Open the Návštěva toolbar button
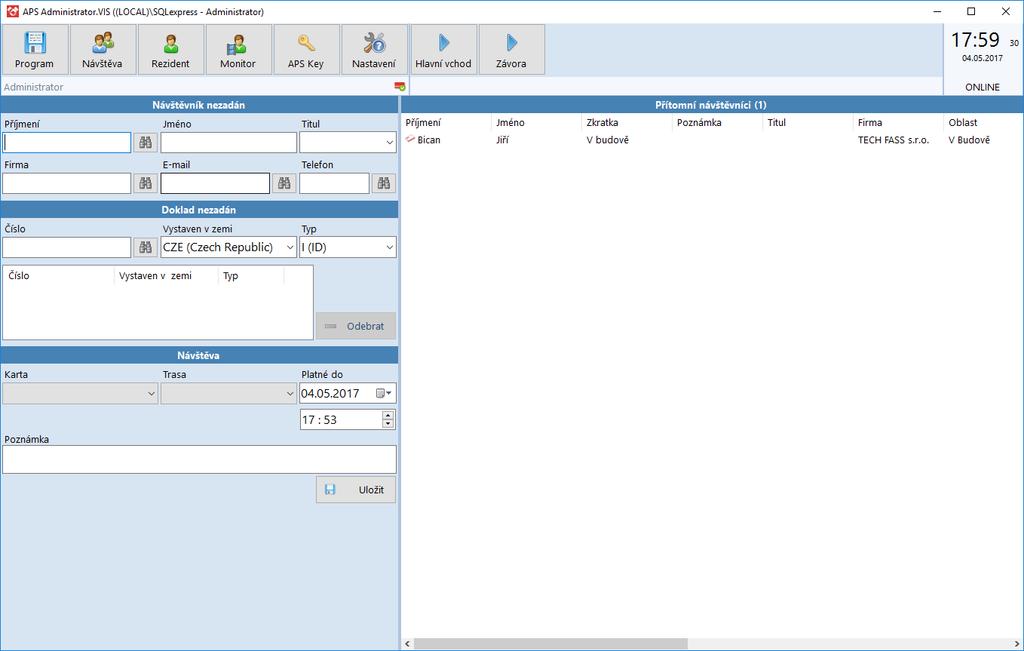 pyautogui.click(x=103, y=50)
